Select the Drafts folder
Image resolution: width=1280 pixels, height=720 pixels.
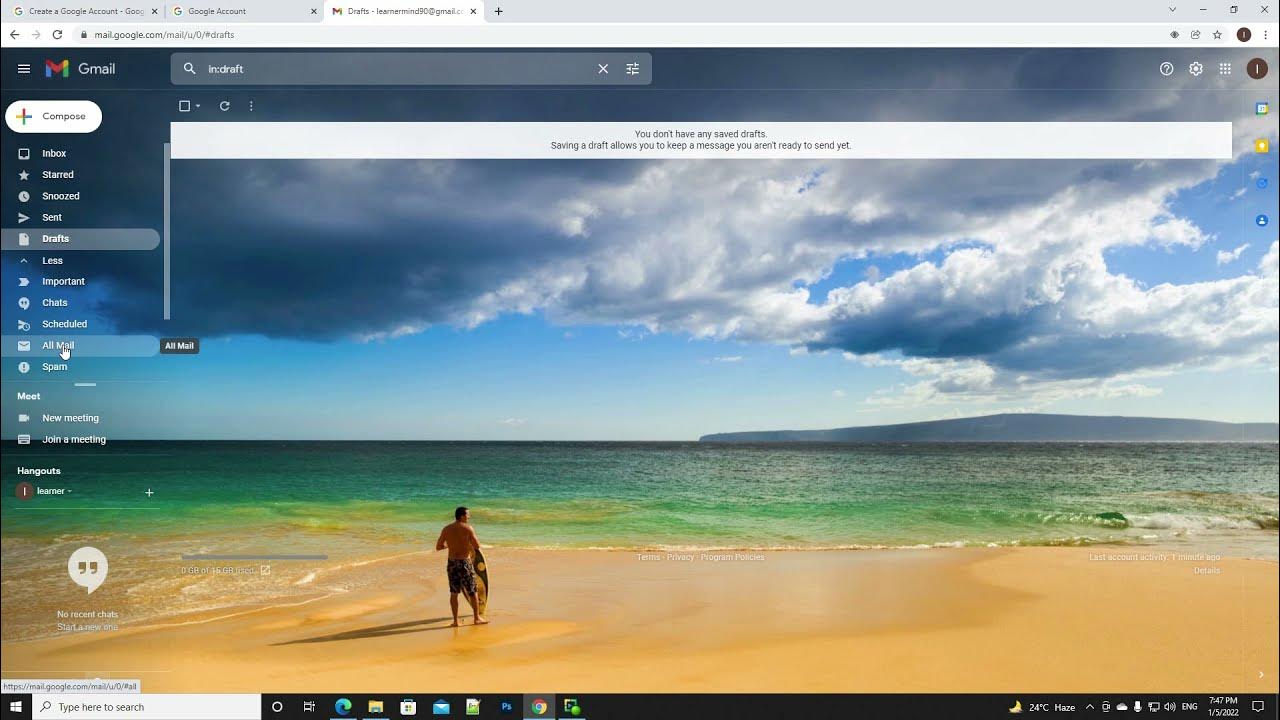tap(80, 239)
